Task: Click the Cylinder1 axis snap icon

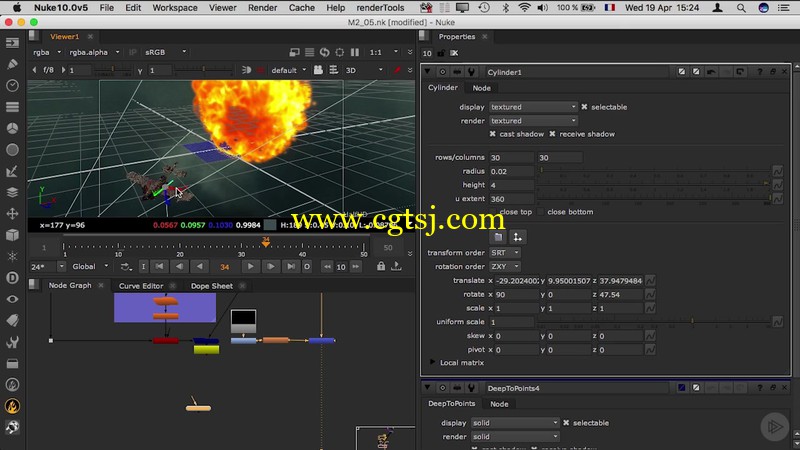Action: click(517, 237)
